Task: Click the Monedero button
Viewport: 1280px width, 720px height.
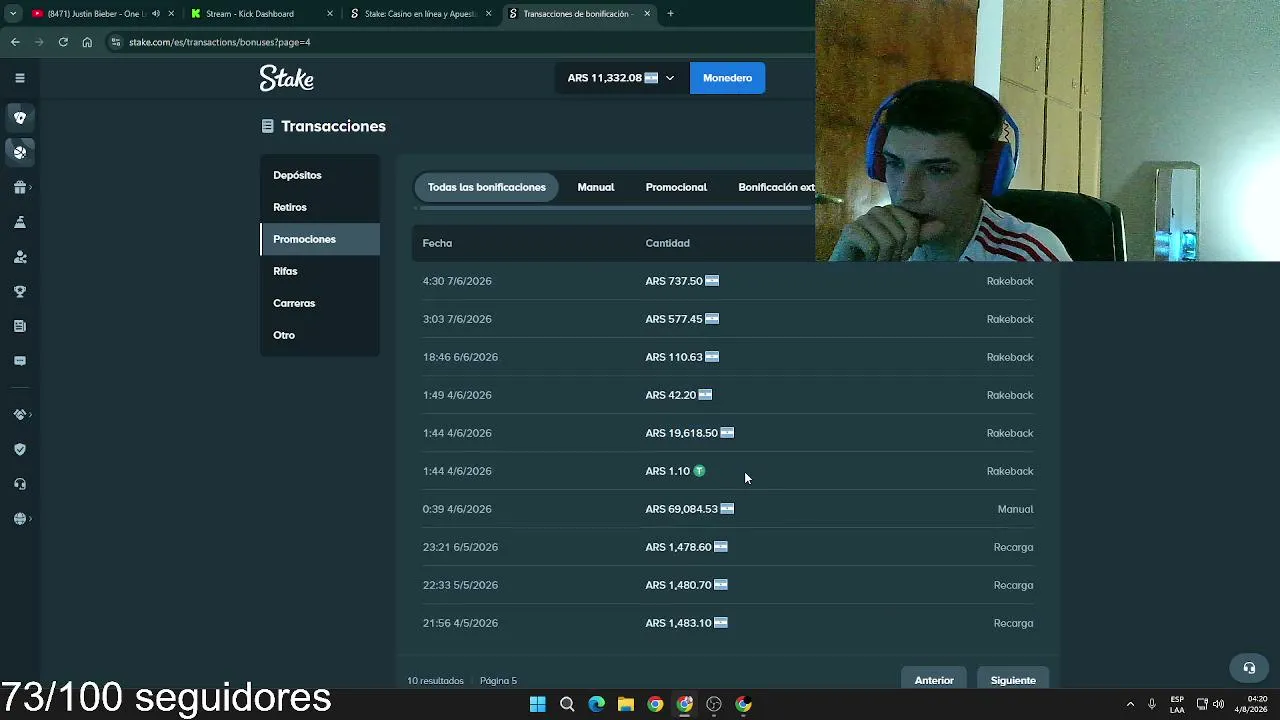Action: coord(727,78)
